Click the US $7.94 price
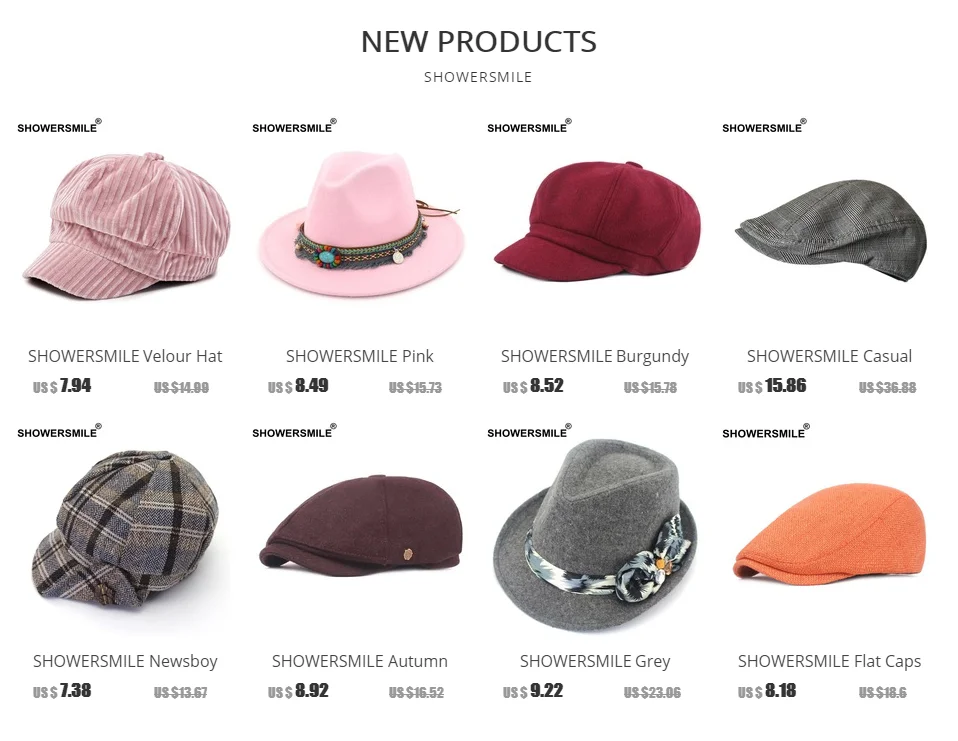 pyautogui.click(x=62, y=386)
